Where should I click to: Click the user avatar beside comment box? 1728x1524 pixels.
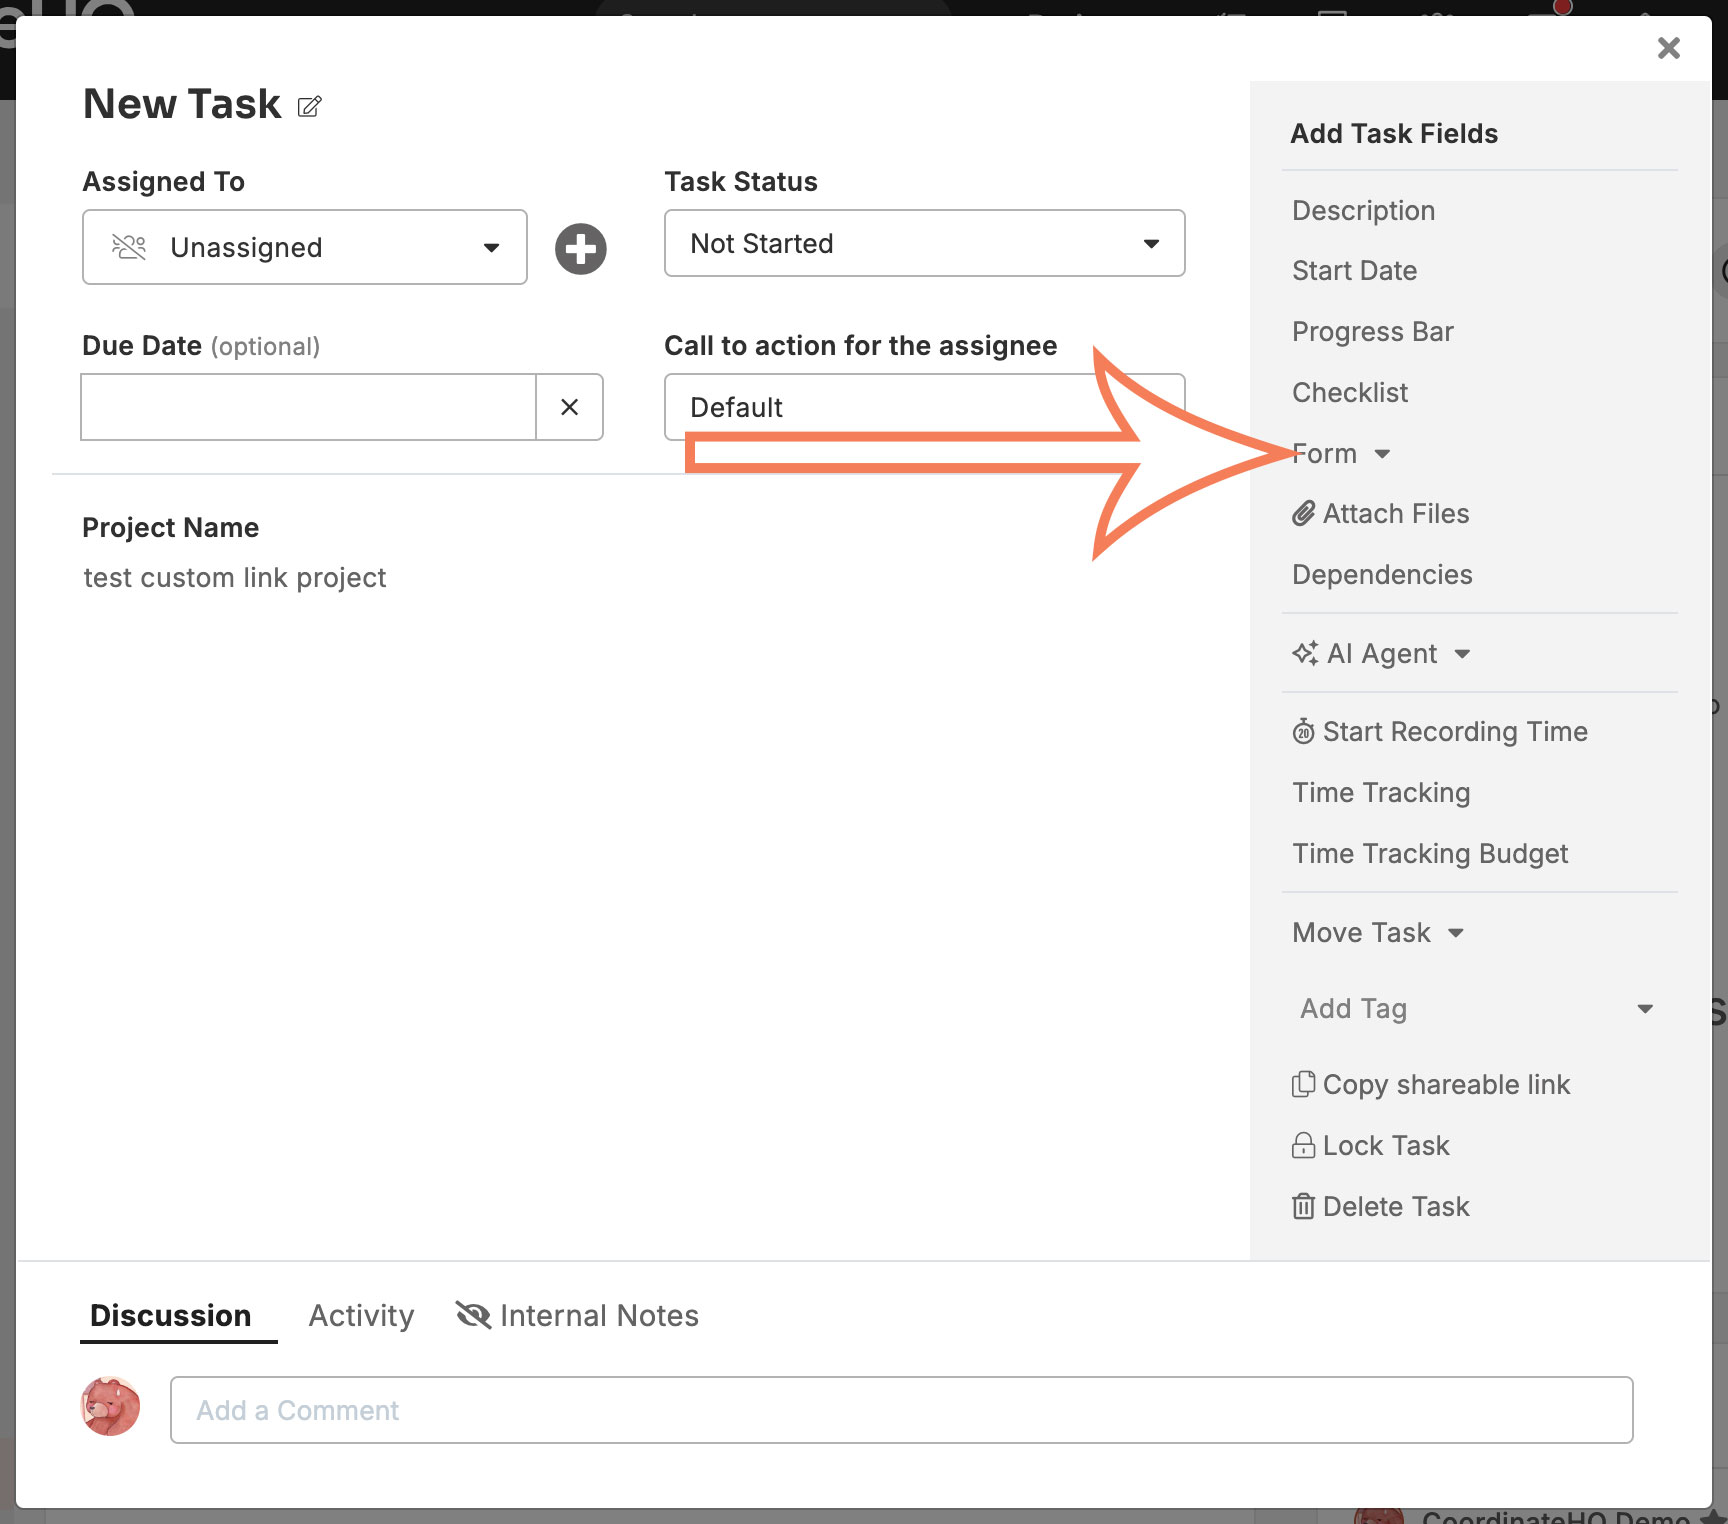pyautogui.click(x=110, y=1407)
